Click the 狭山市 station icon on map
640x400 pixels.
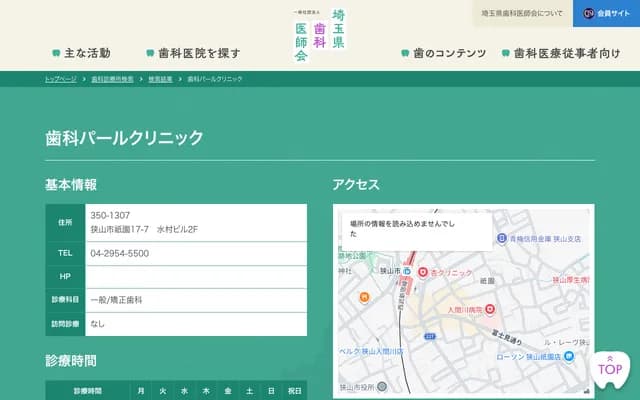point(407,272)
